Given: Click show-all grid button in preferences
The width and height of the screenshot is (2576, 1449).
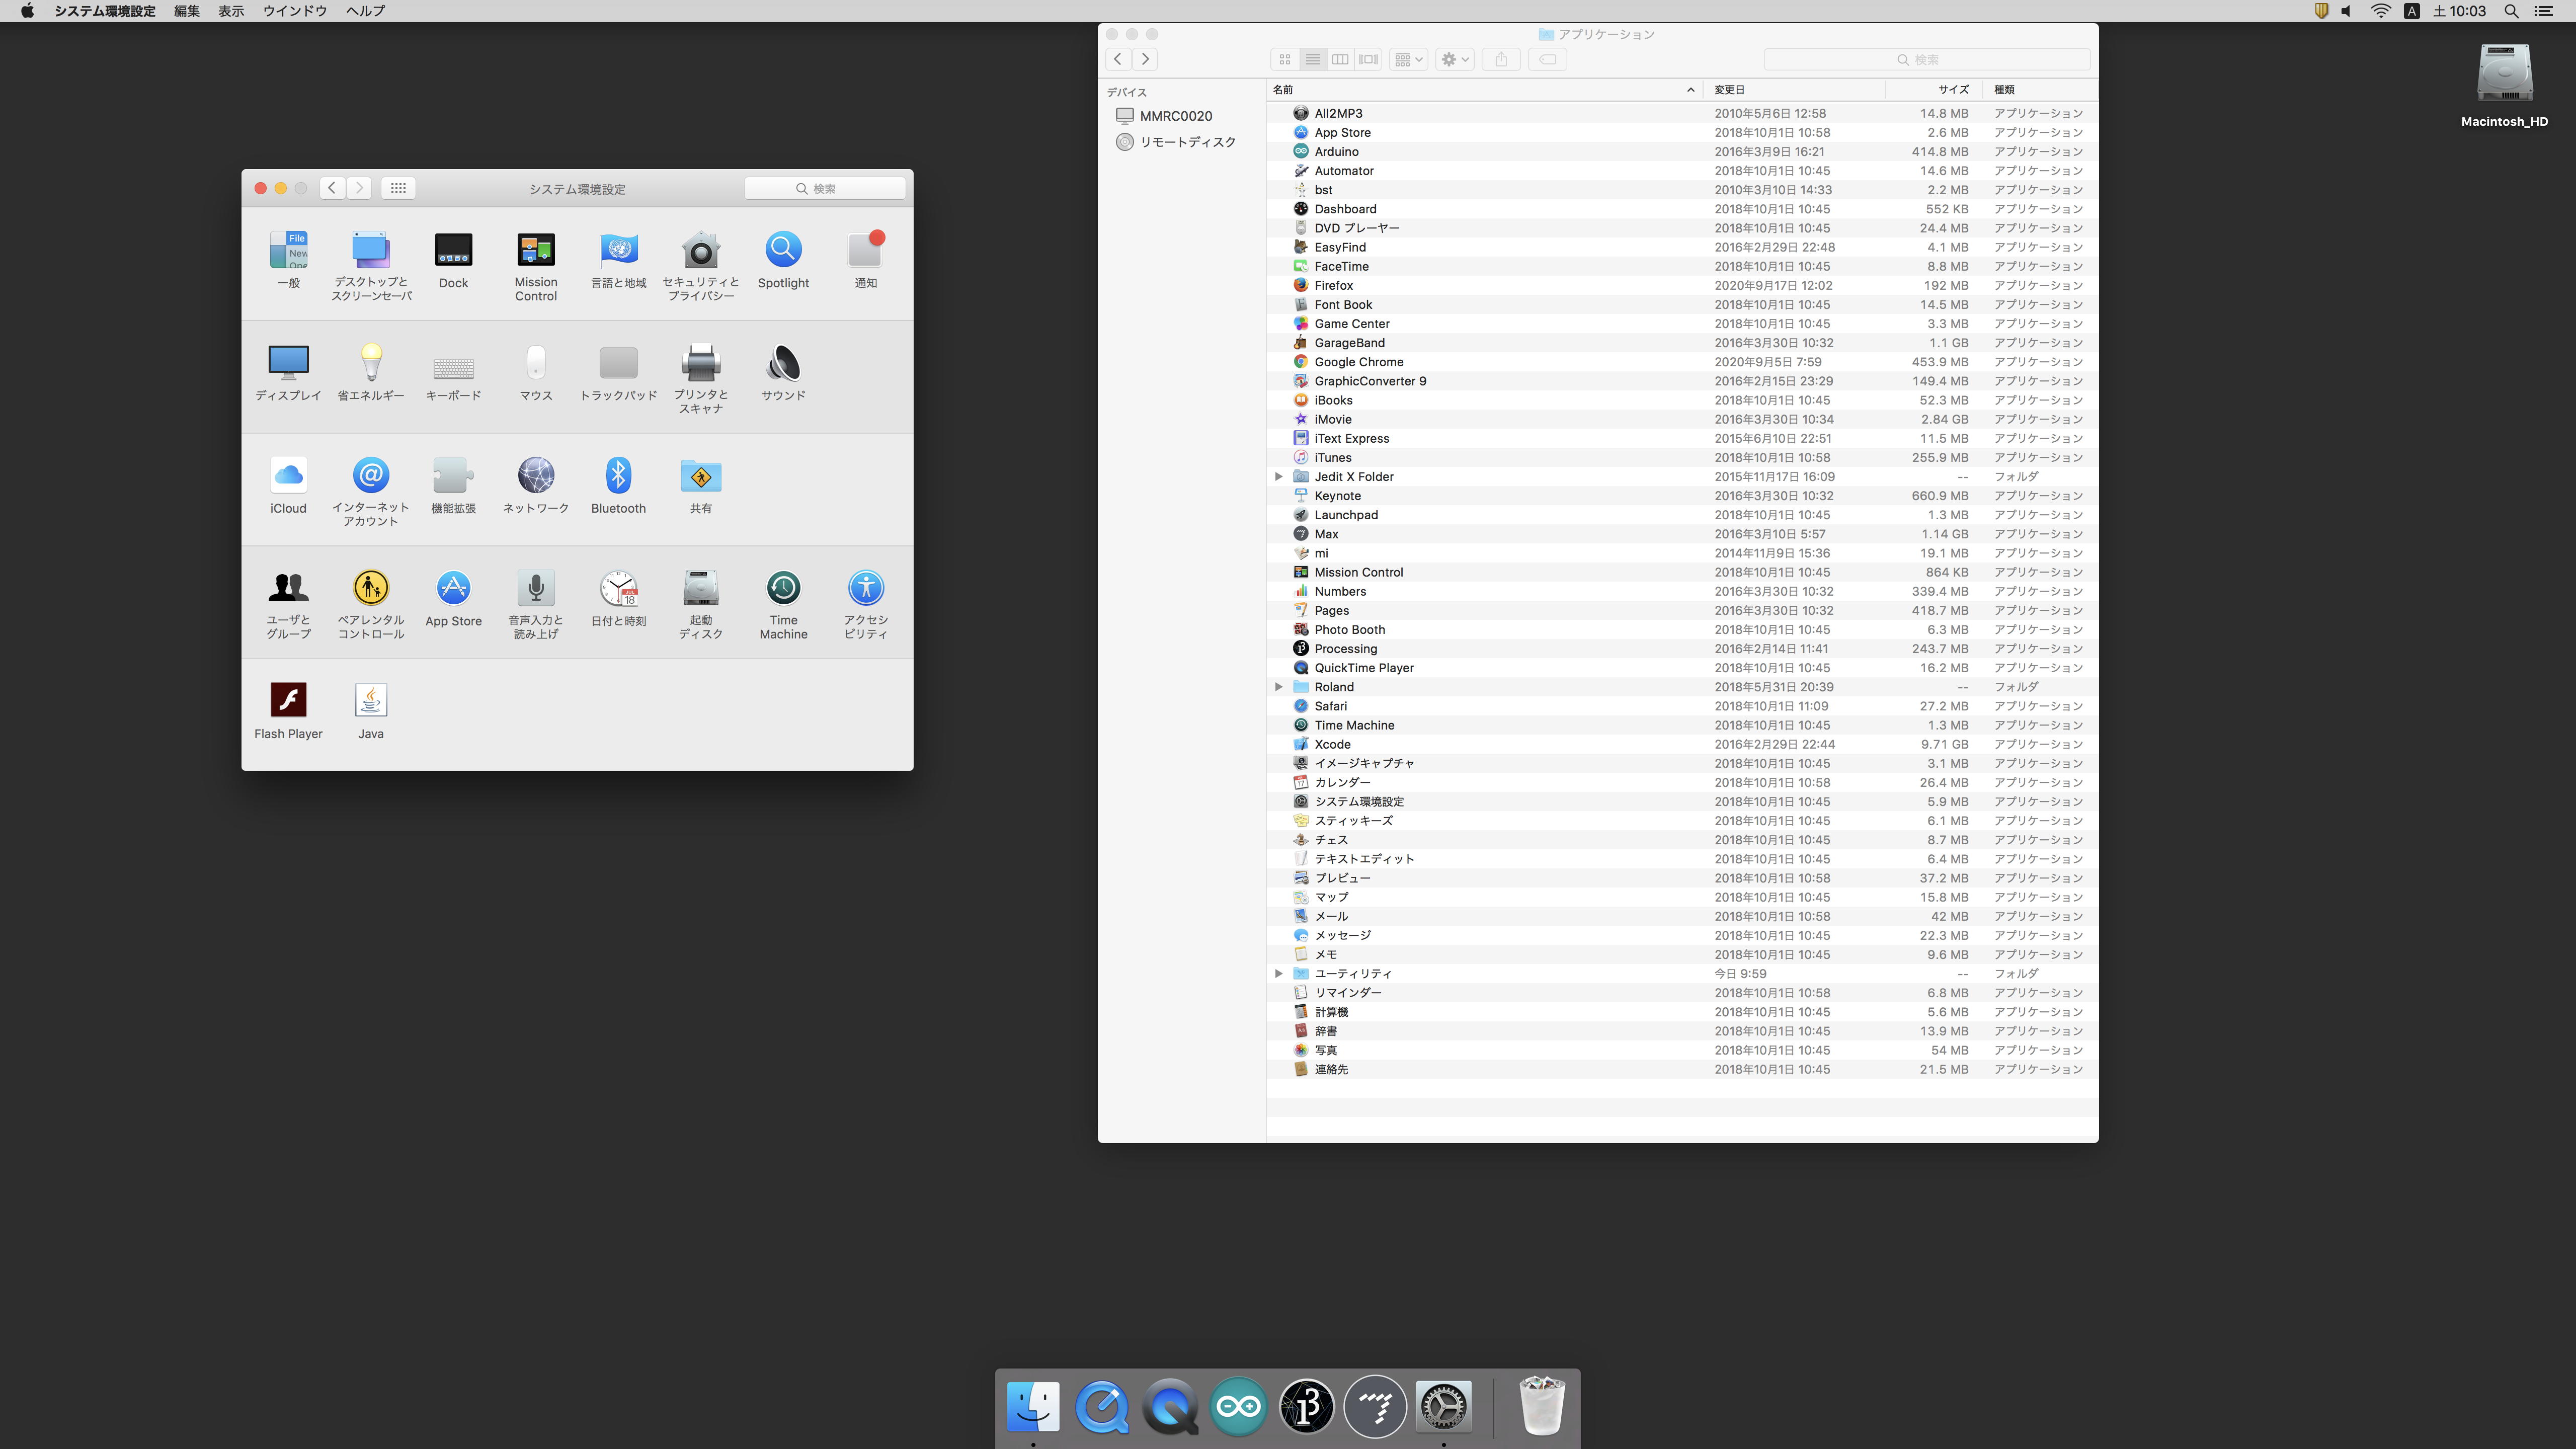Looking at the screenshot, I should point(397,188).
